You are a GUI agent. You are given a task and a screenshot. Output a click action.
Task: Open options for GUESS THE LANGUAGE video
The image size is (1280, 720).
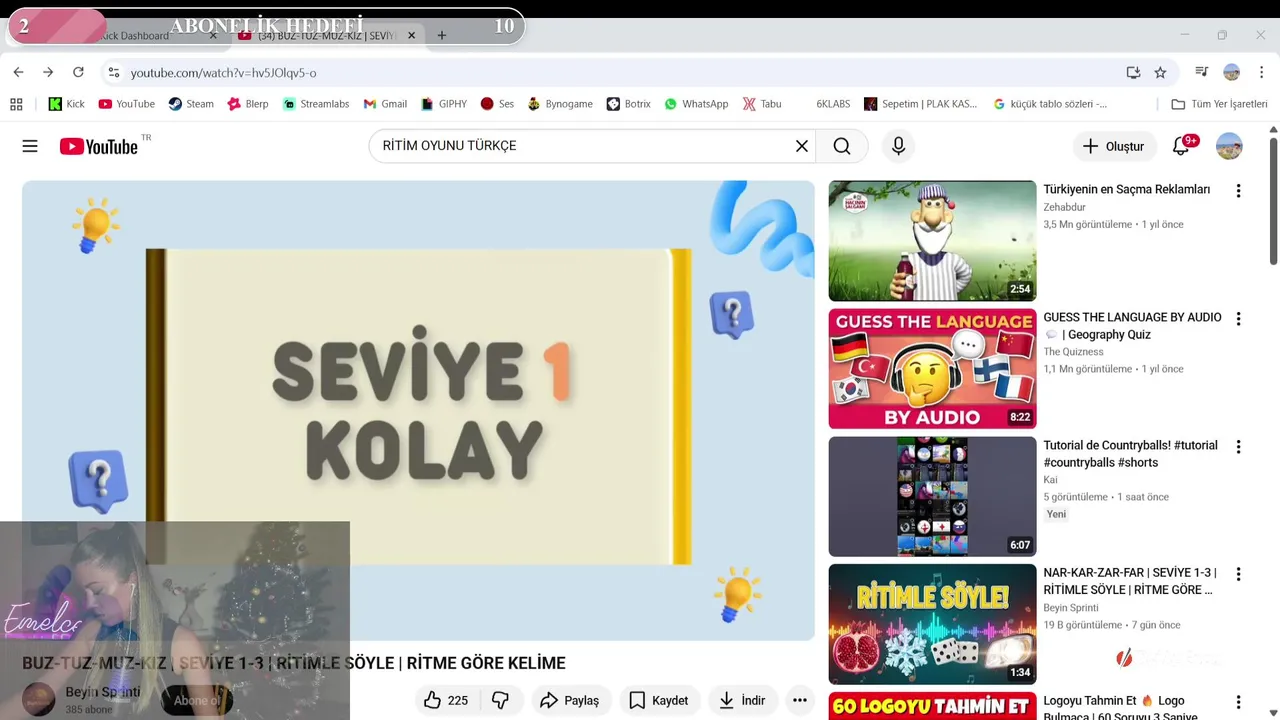pyautogui.click(x=1238, y=319)
